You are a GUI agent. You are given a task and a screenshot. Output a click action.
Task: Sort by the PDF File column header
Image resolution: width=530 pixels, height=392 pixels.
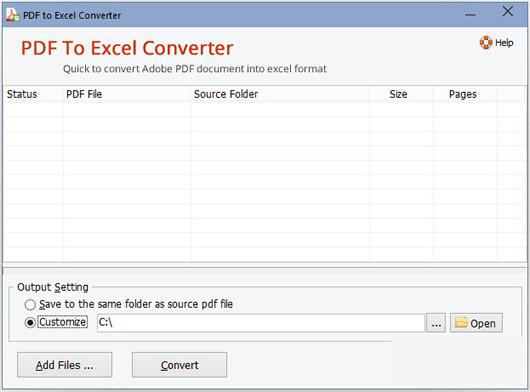[x=127, y=94]
